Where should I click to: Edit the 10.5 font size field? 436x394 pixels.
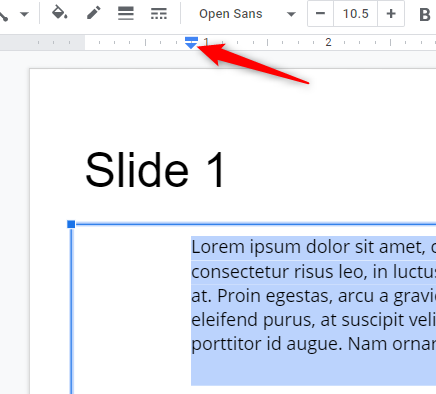click(355, 14)
